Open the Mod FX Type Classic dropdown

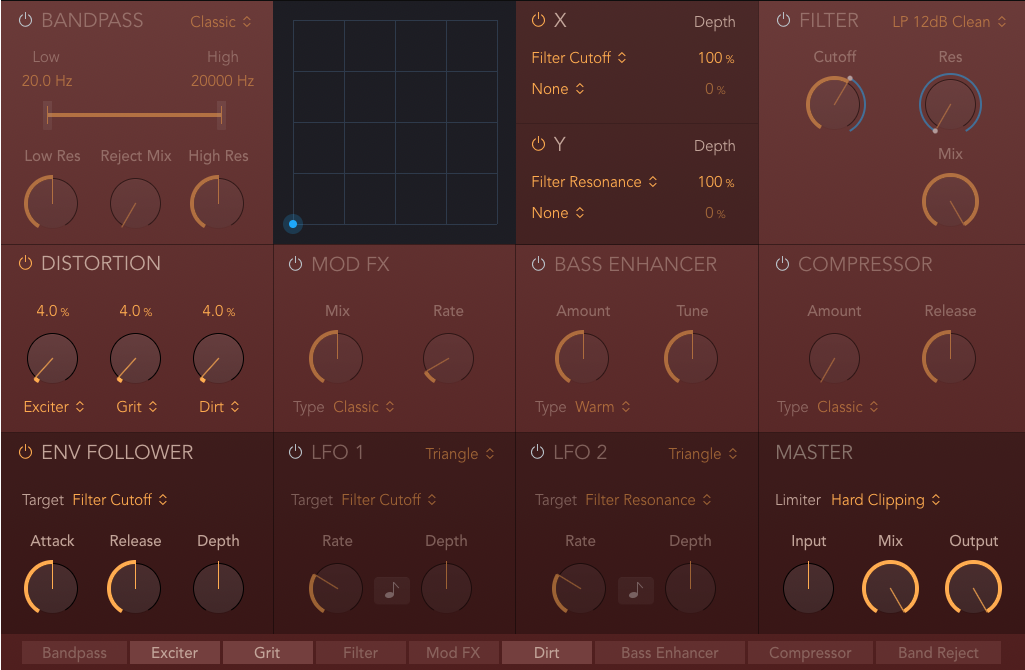pos(363,407)
